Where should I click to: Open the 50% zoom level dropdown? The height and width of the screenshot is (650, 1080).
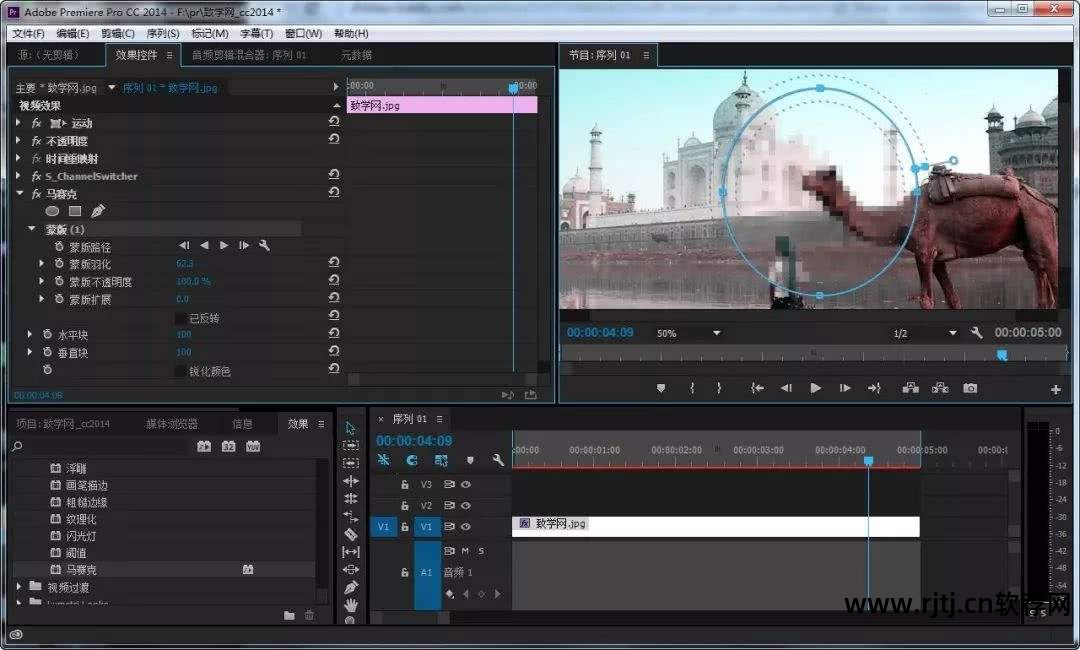716,333
